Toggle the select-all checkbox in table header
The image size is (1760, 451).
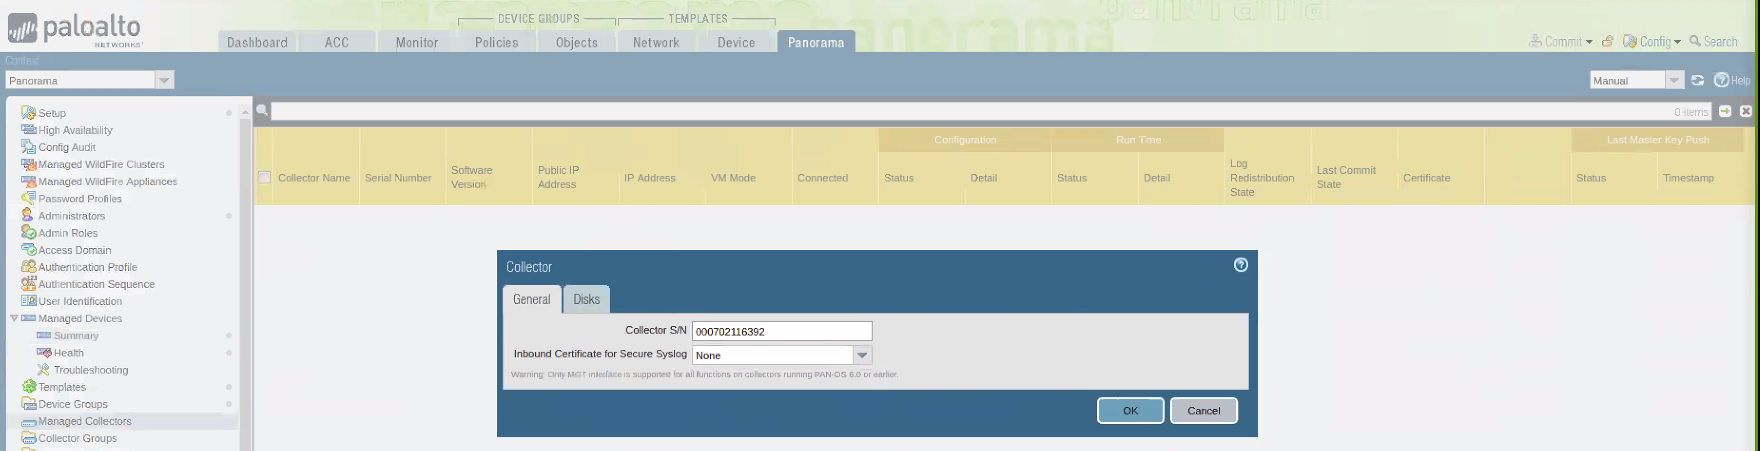coord(264,177)
